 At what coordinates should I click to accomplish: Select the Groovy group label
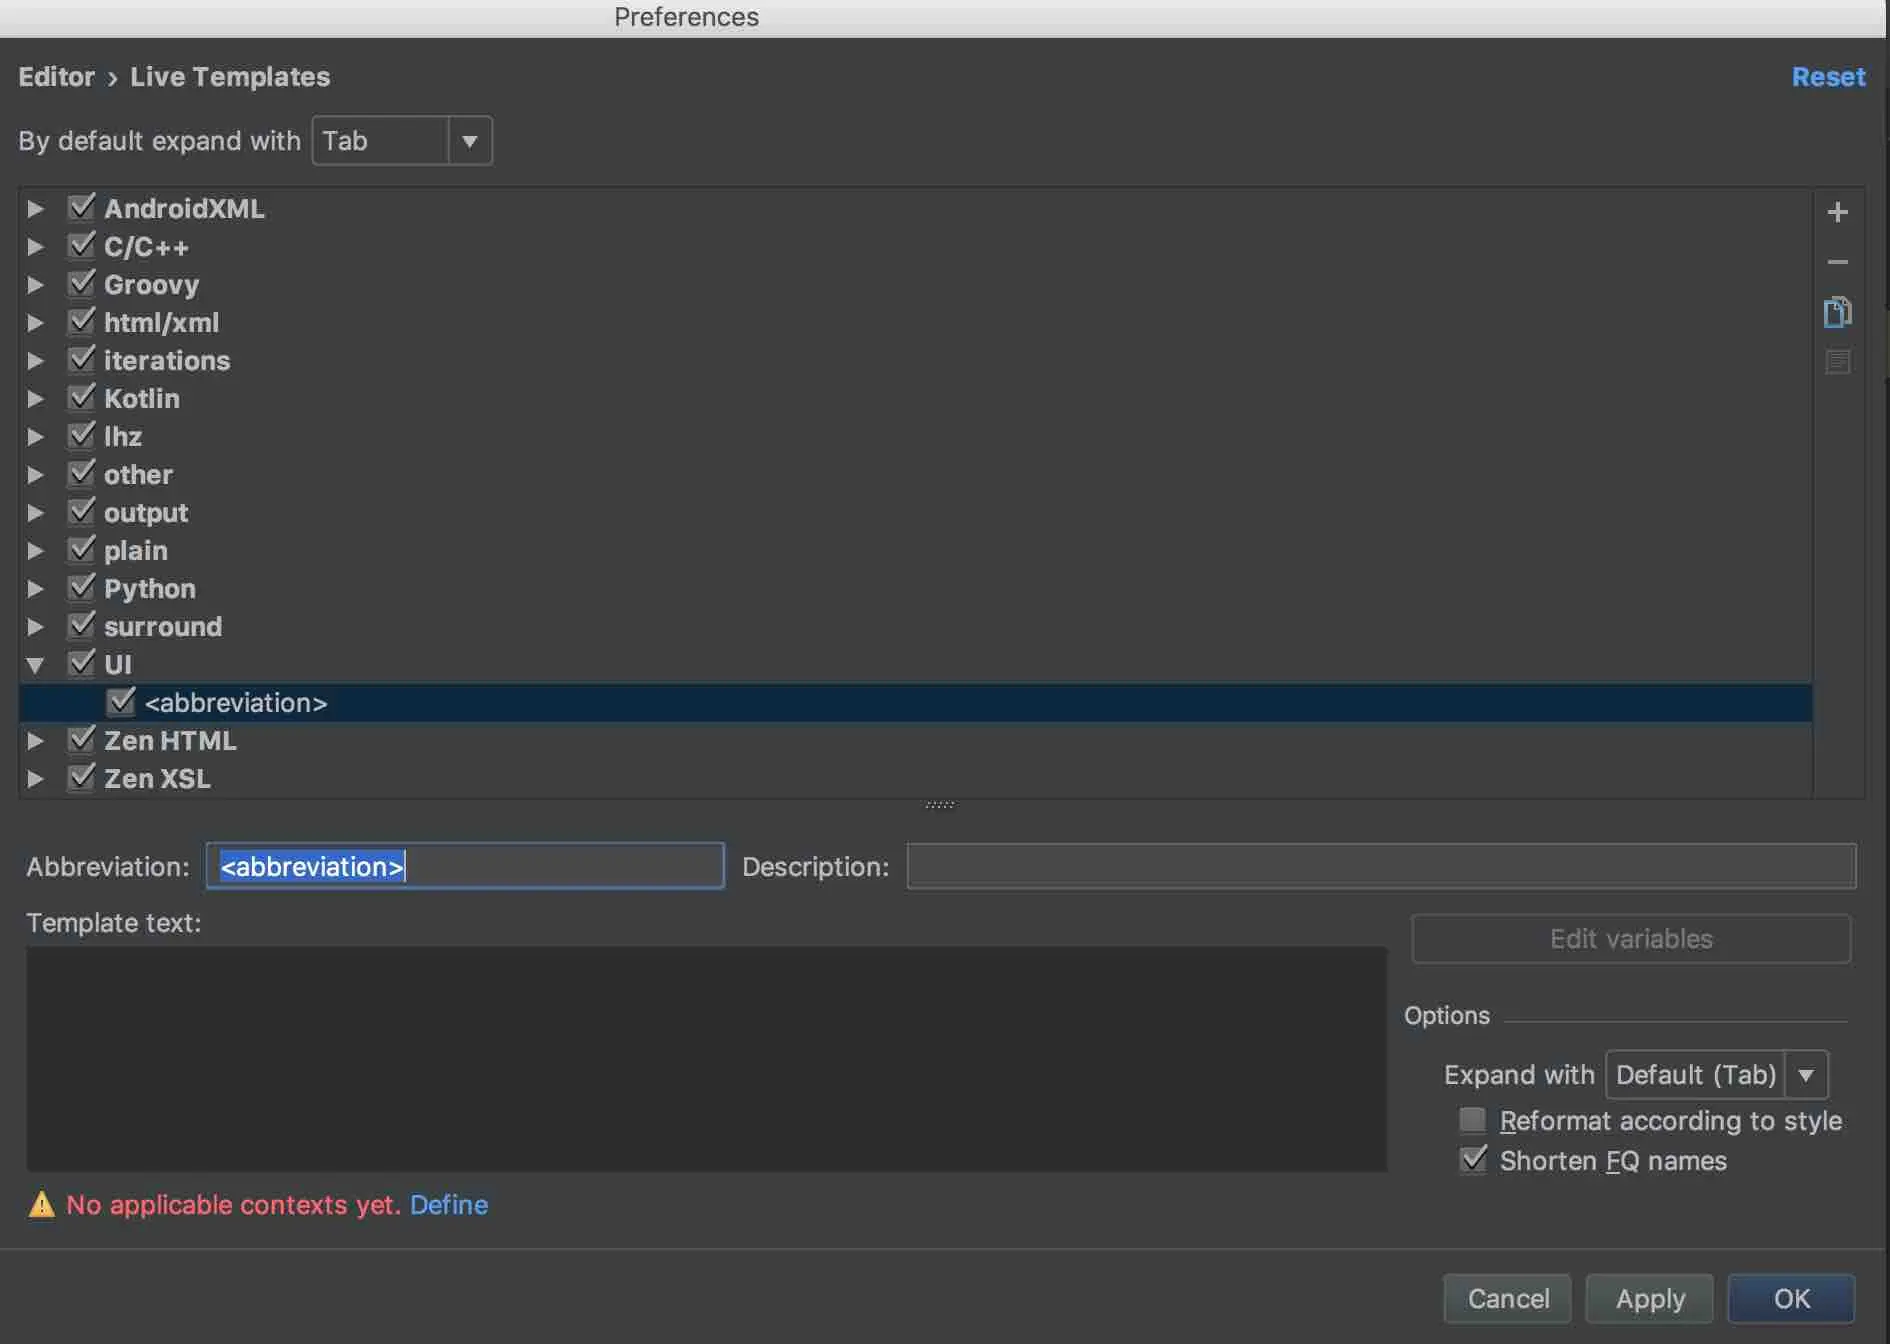point(151,285)
